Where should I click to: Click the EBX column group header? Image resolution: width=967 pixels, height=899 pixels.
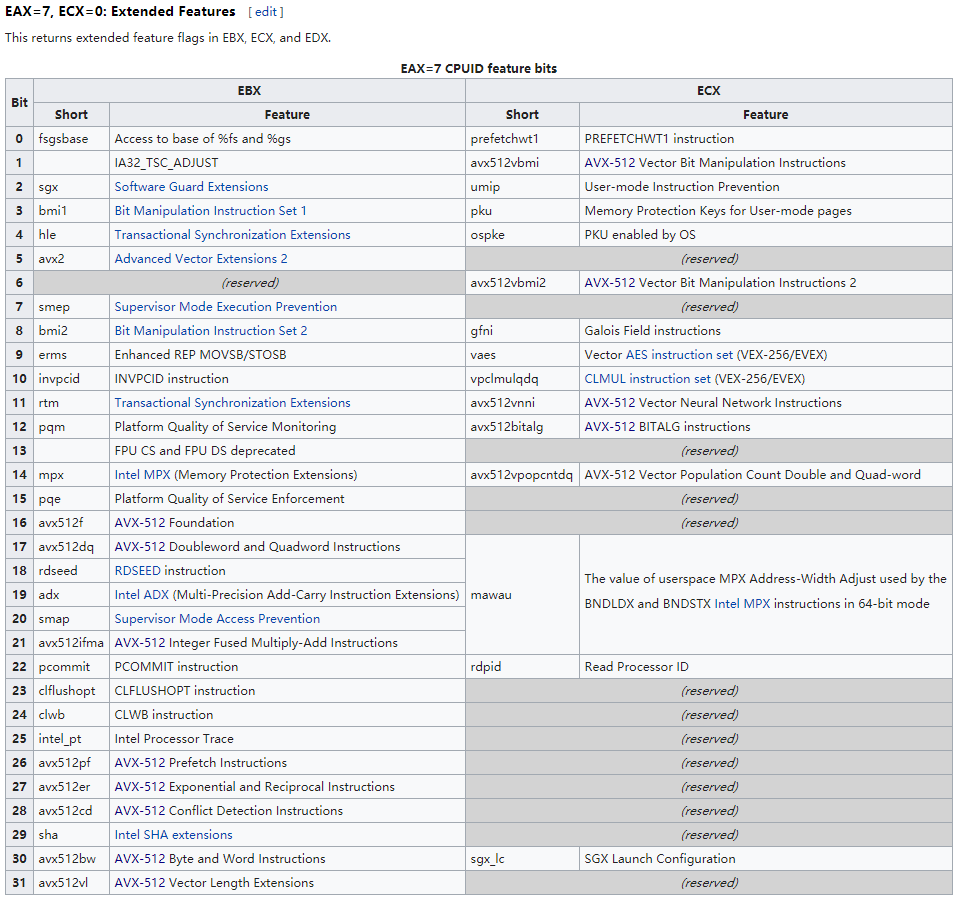(249, 91)
